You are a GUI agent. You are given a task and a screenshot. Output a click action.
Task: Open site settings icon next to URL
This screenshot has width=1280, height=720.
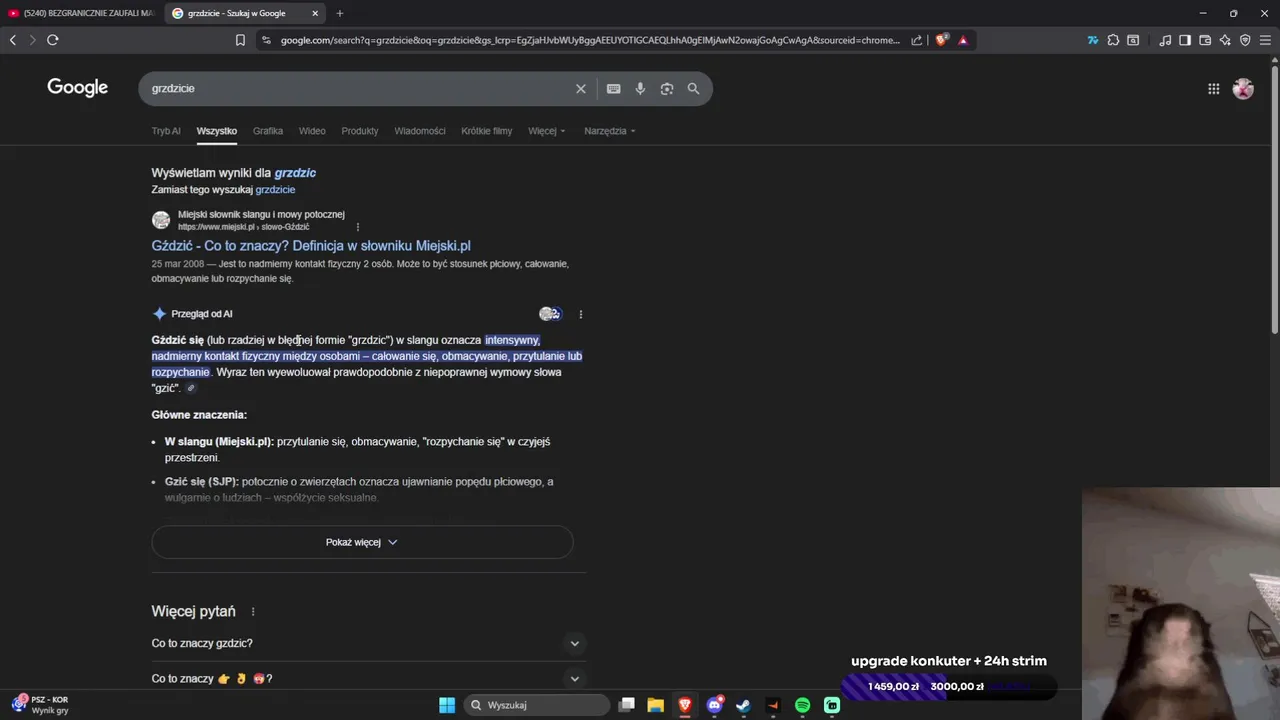[265, 40]
